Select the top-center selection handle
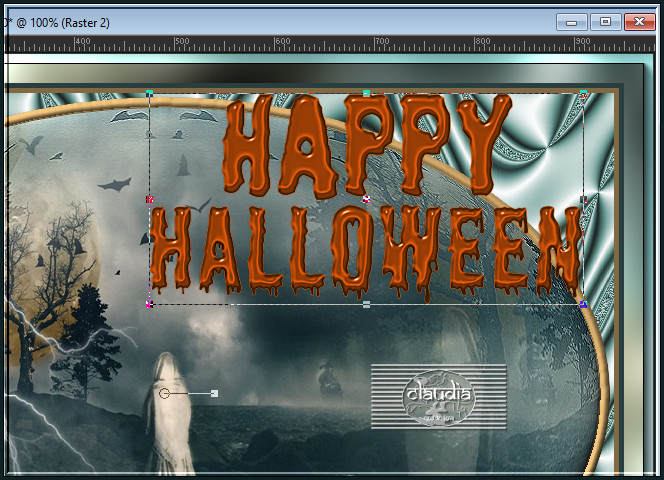The width and height of the screenshot is (664, 480). tap(367, 93)
